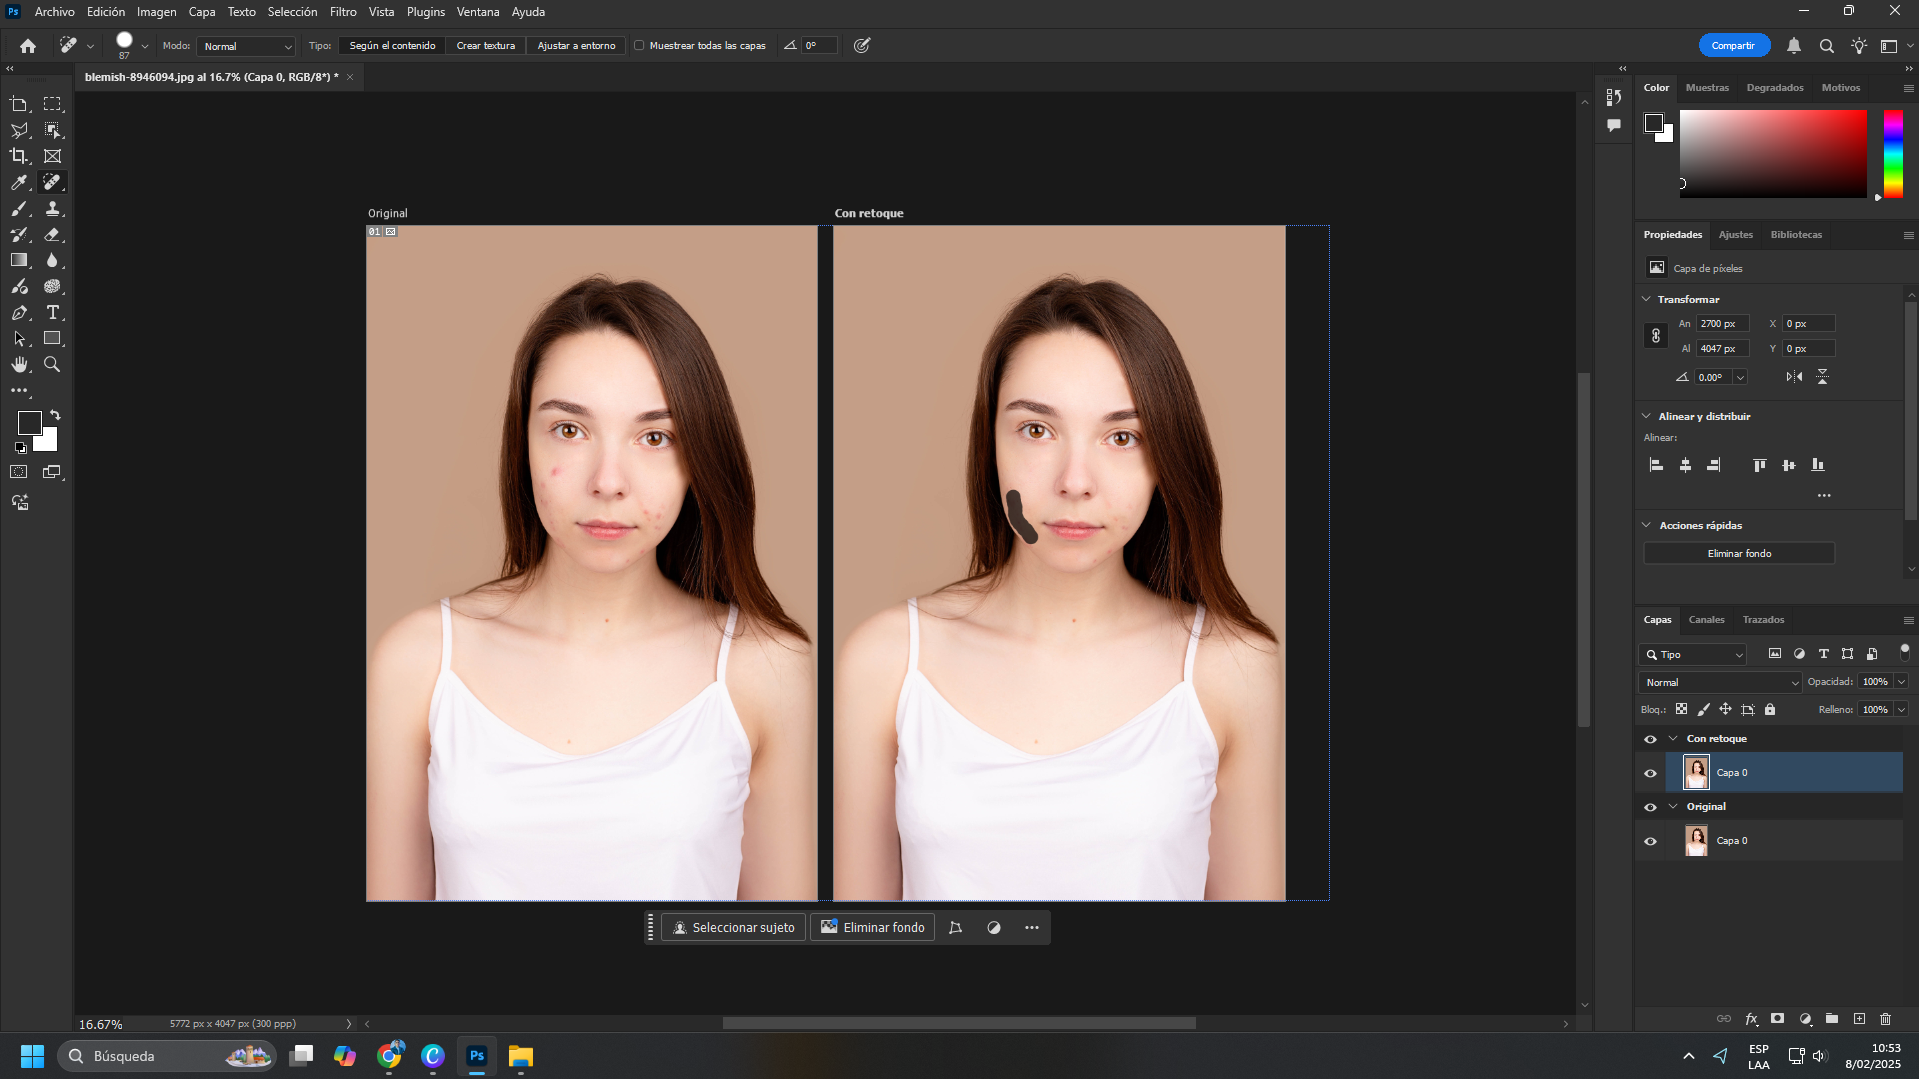Add a layer mask from Layers panel
The width and height of the screenshot is (1919, 1079).
point(1777,1019)
